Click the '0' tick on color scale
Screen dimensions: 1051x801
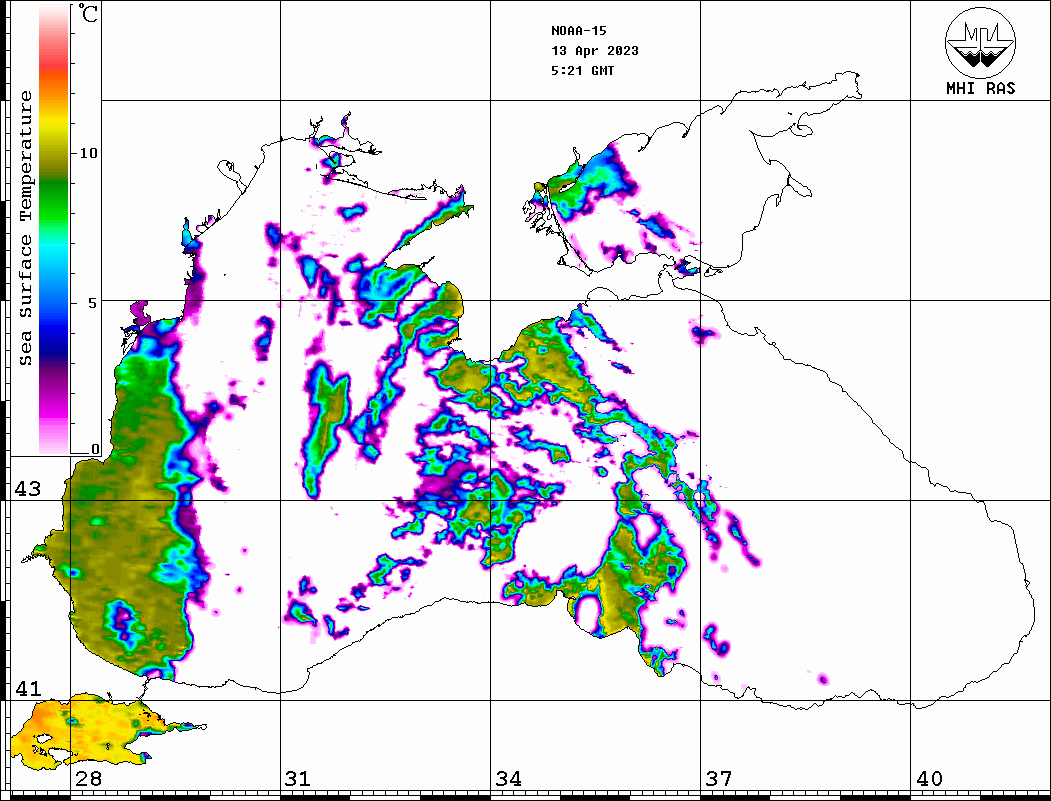[95, 449]
